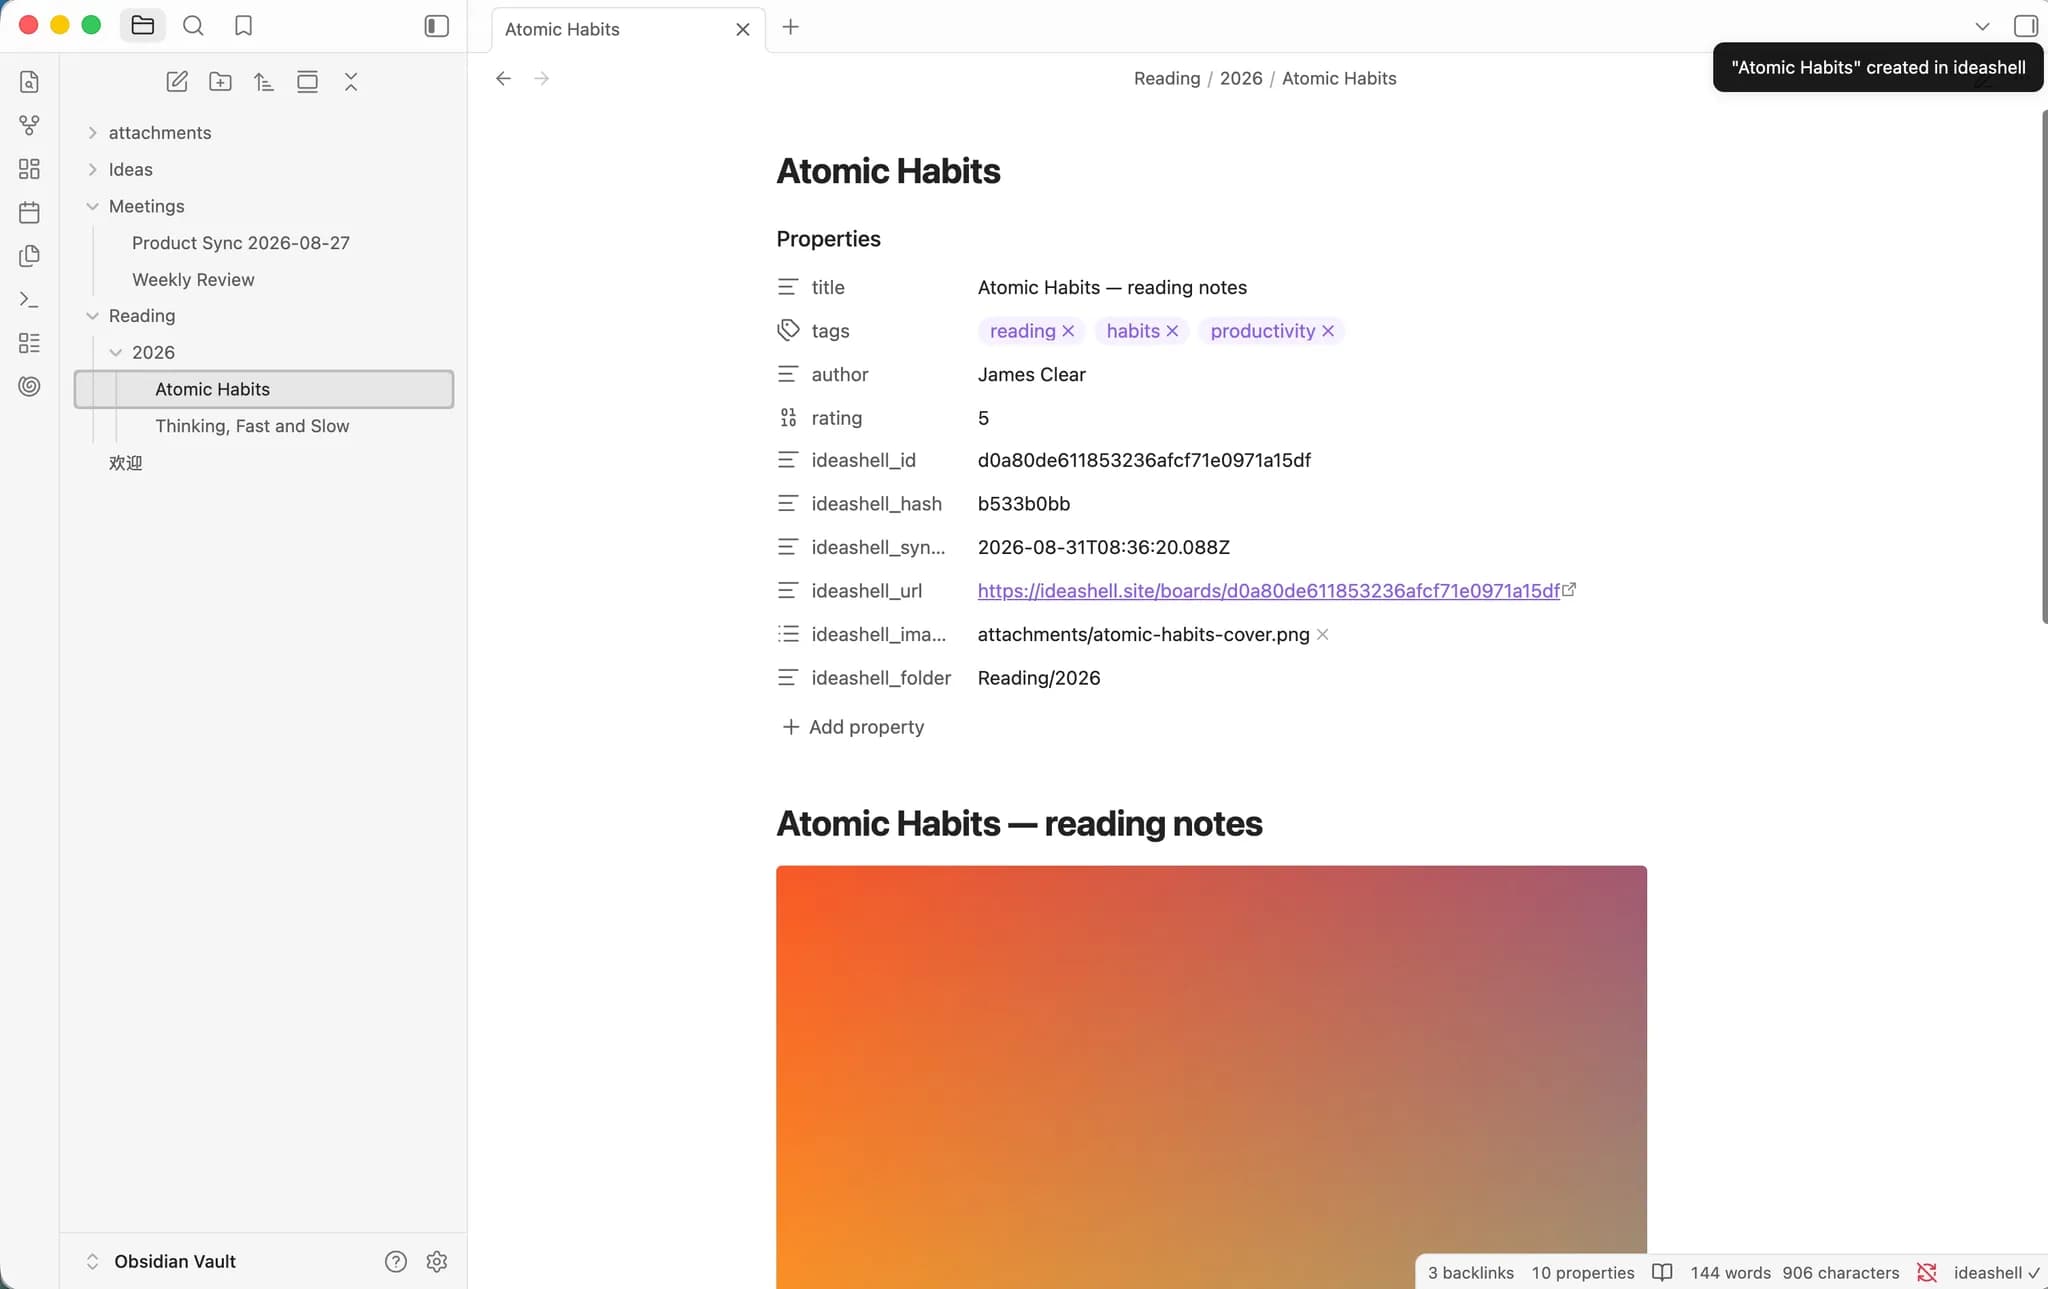Collapse the 2026 subfolder

115,352
